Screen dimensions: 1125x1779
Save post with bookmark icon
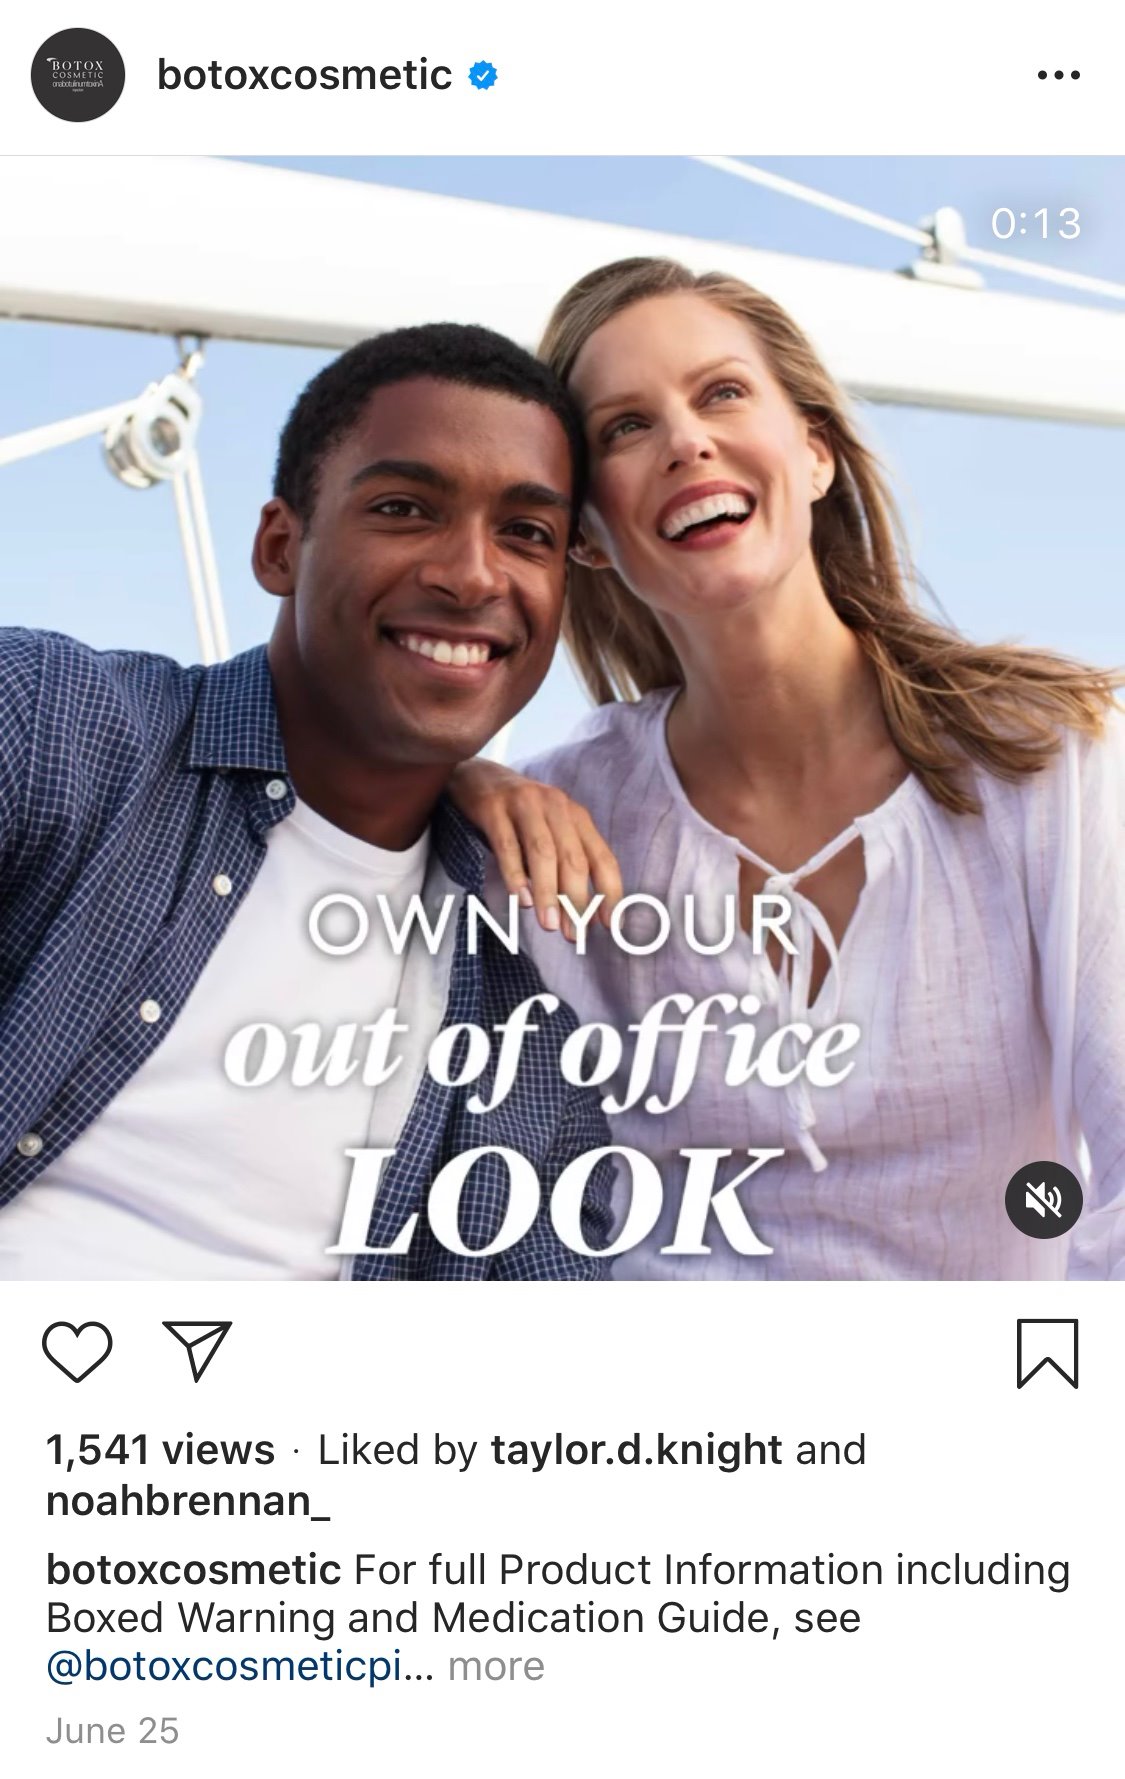[x=1047, y=1353]
